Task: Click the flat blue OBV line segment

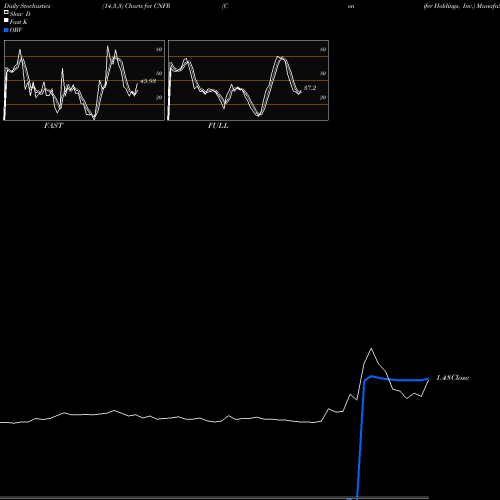Action: (408, 380)
